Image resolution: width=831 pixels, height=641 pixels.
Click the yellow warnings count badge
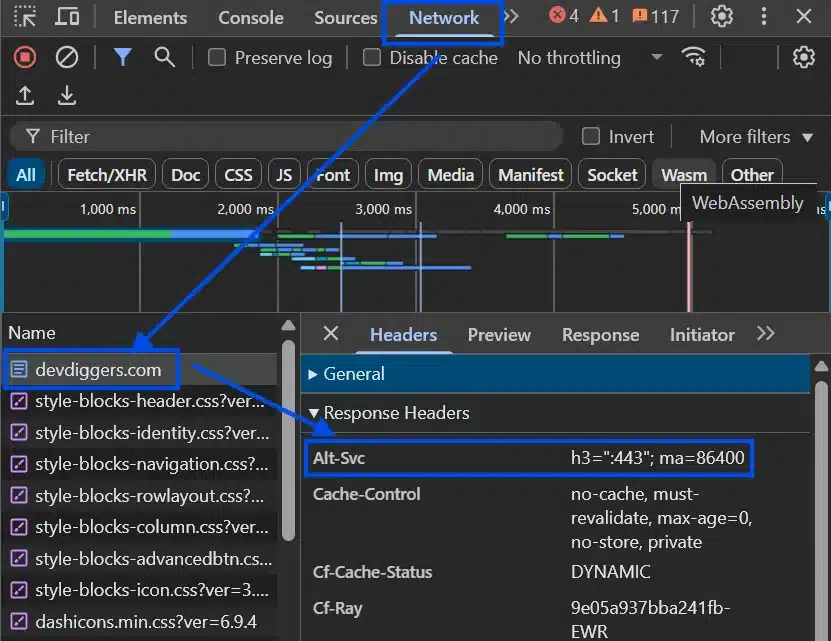tap(604, 16)
